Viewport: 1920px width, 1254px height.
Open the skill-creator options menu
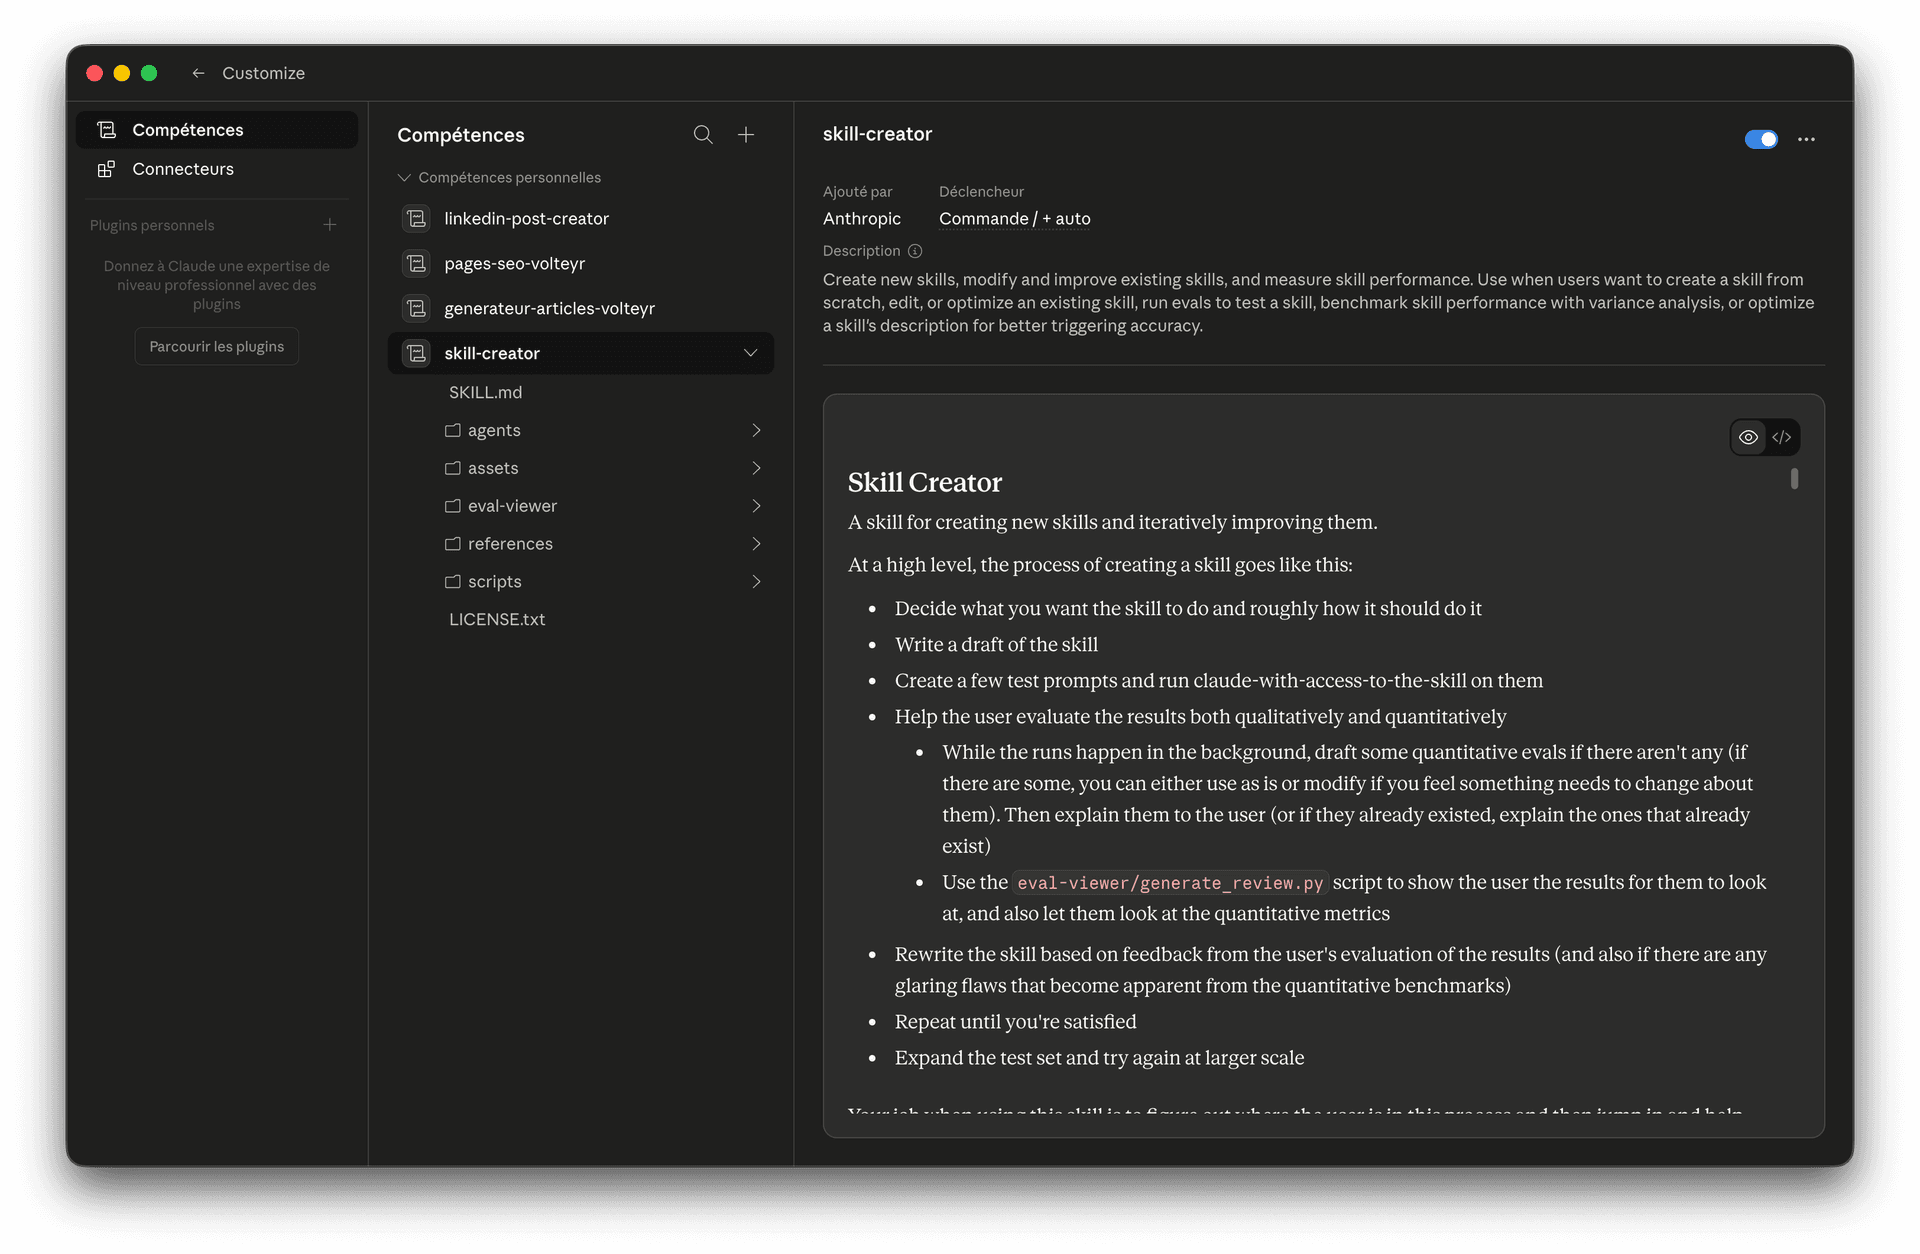(x=1806, y=139)
